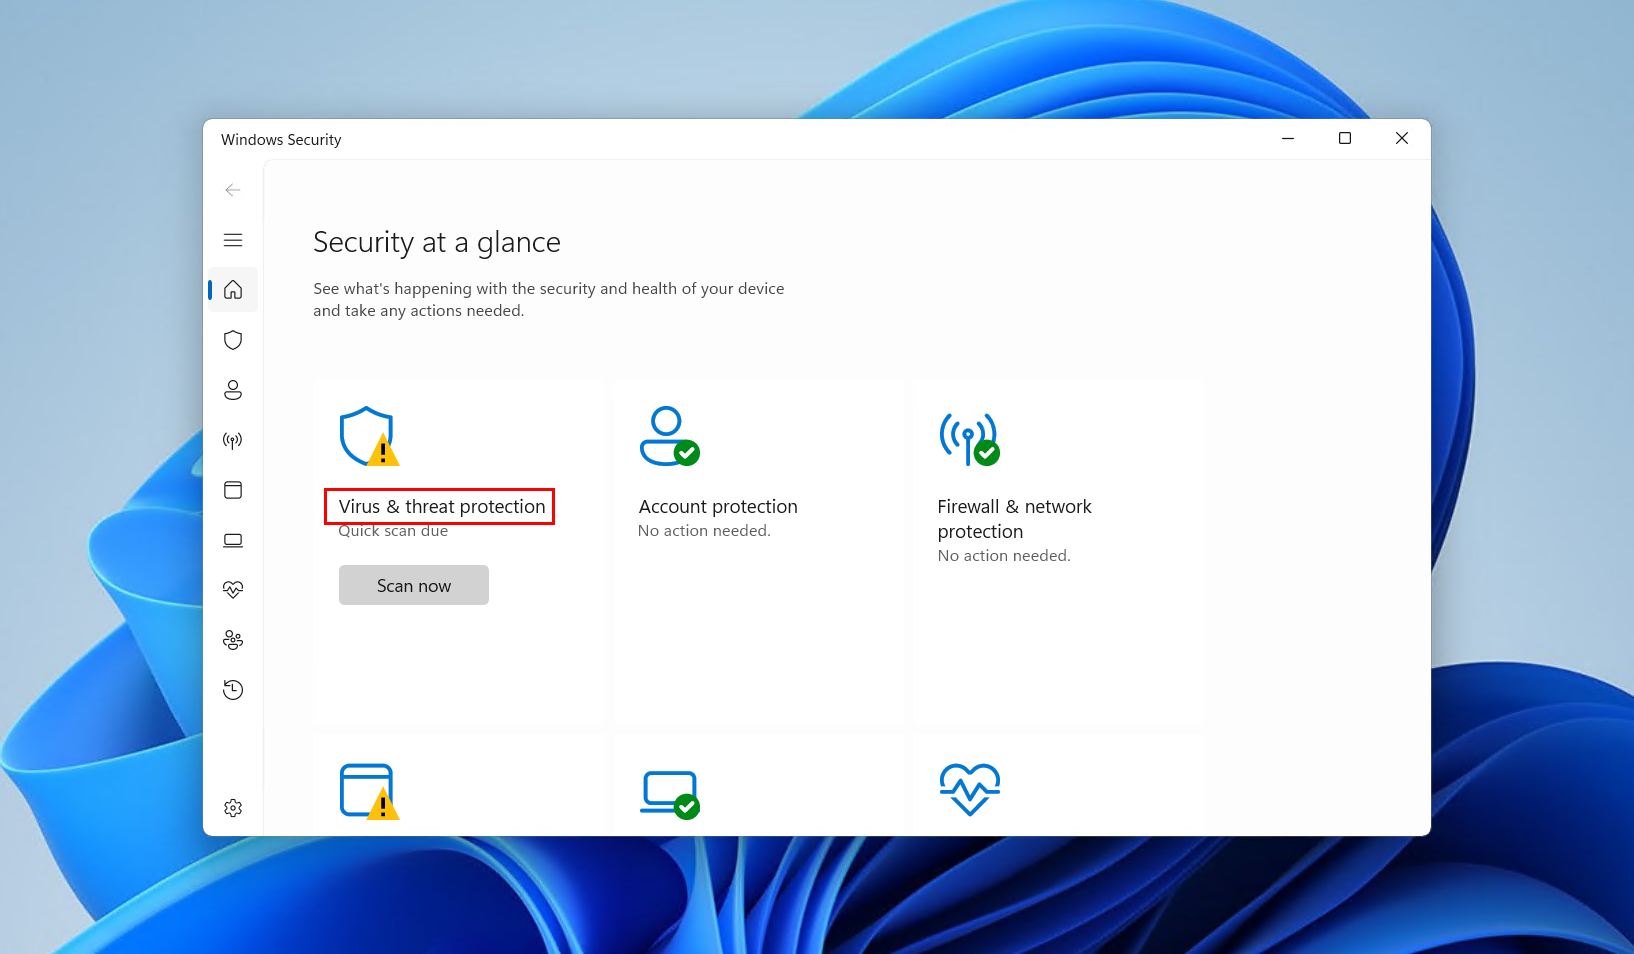Click the Windows Security window title
Image resolution: width=1634 pixels, height=954 pixels.
tap(281, 140)
